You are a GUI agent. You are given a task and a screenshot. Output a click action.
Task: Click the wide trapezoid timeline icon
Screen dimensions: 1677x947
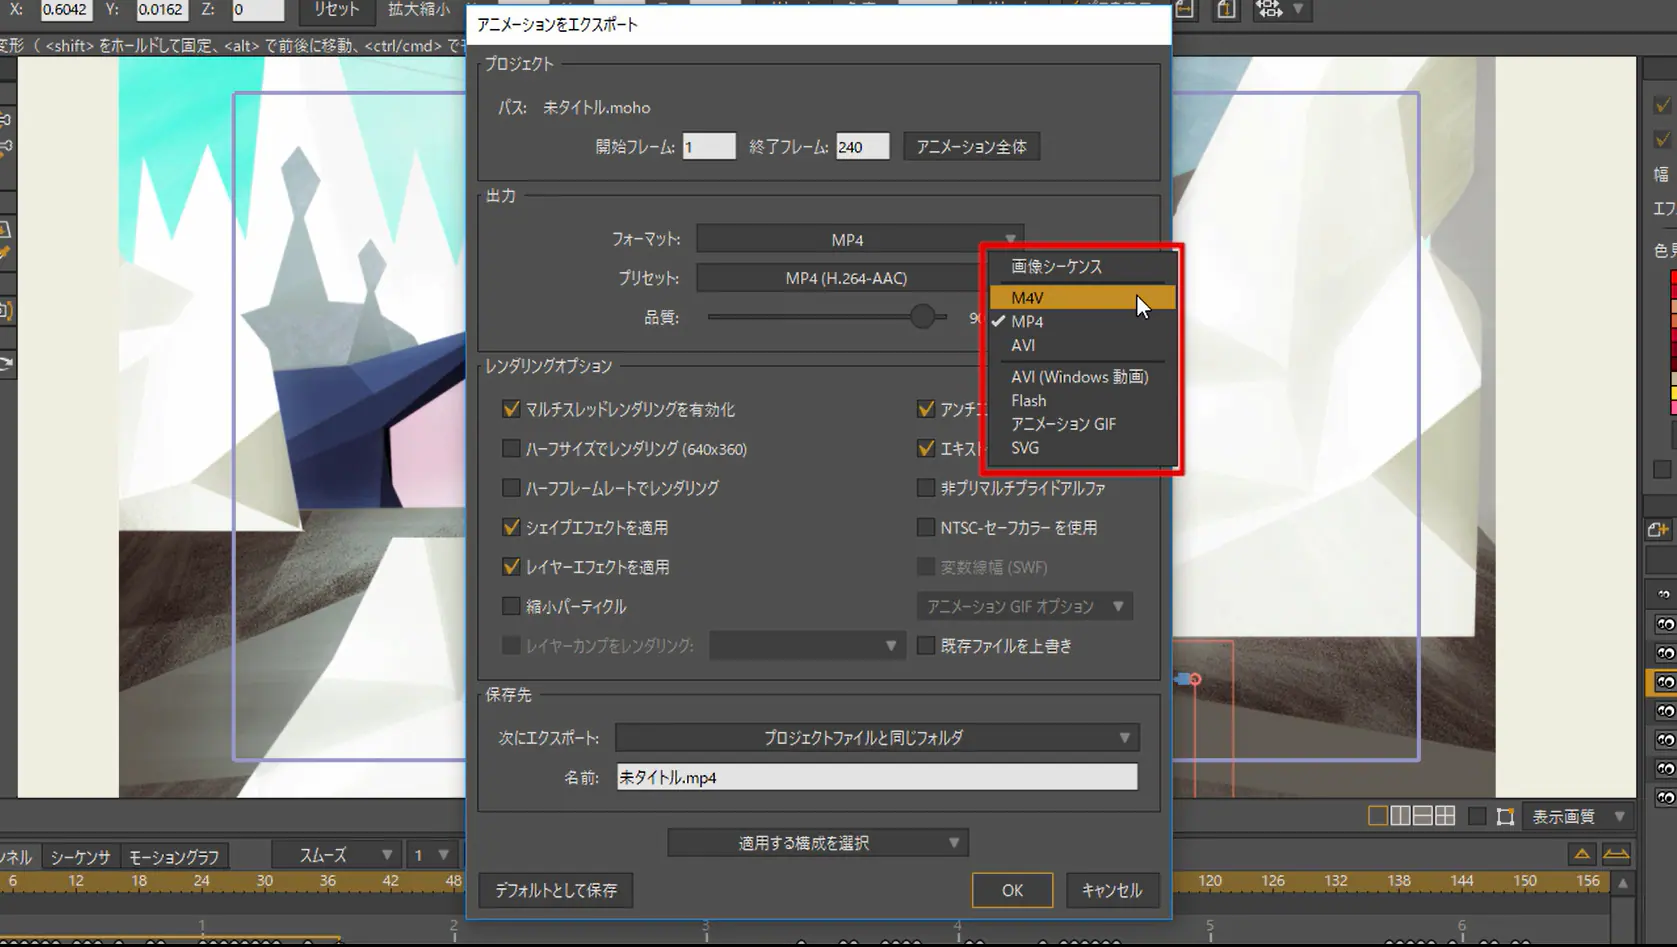pyautogui.click(x=1616, y=854)
